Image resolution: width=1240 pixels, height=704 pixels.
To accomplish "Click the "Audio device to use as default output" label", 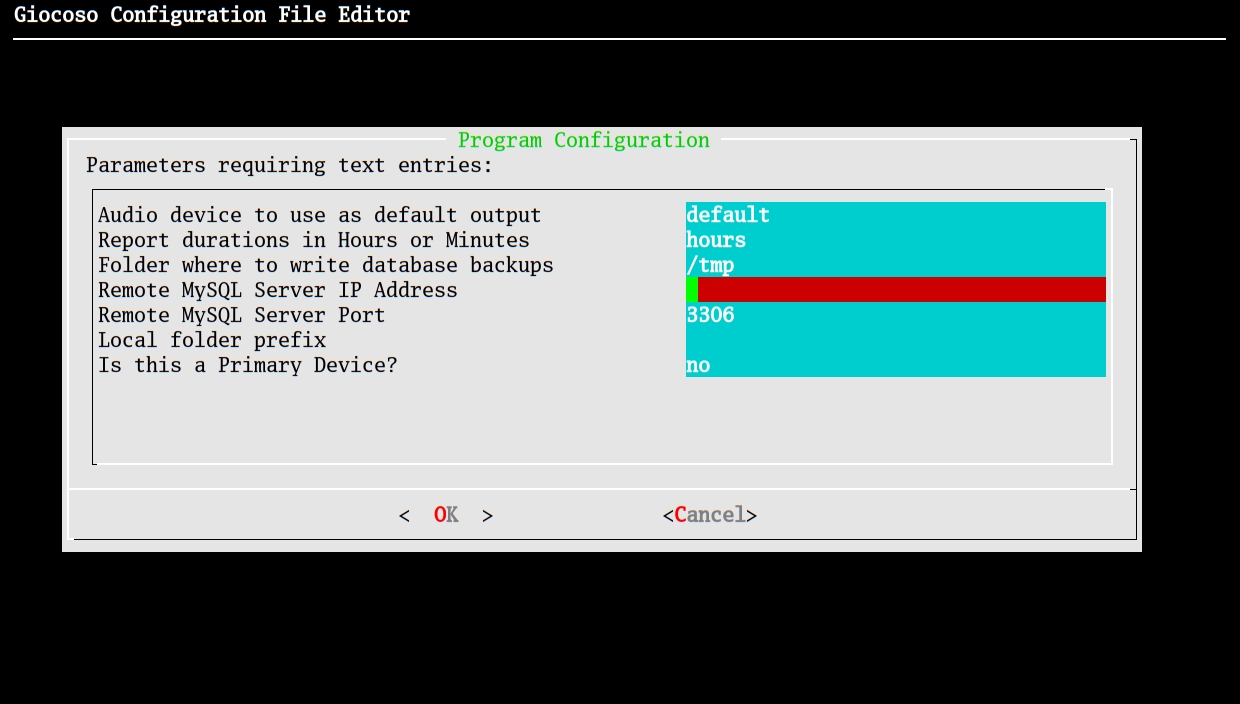I will pos(319,215).
